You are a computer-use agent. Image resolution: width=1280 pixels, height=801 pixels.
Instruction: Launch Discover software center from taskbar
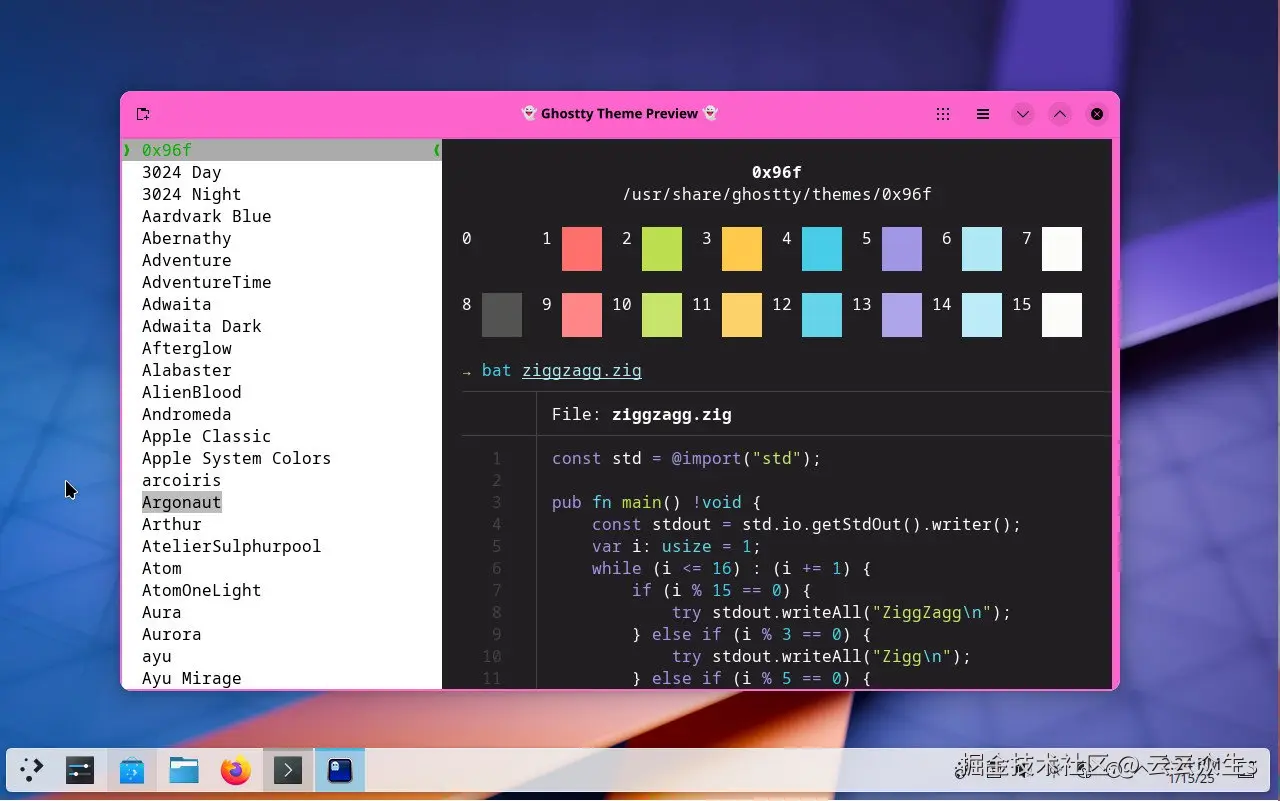[x=132, y=770]
